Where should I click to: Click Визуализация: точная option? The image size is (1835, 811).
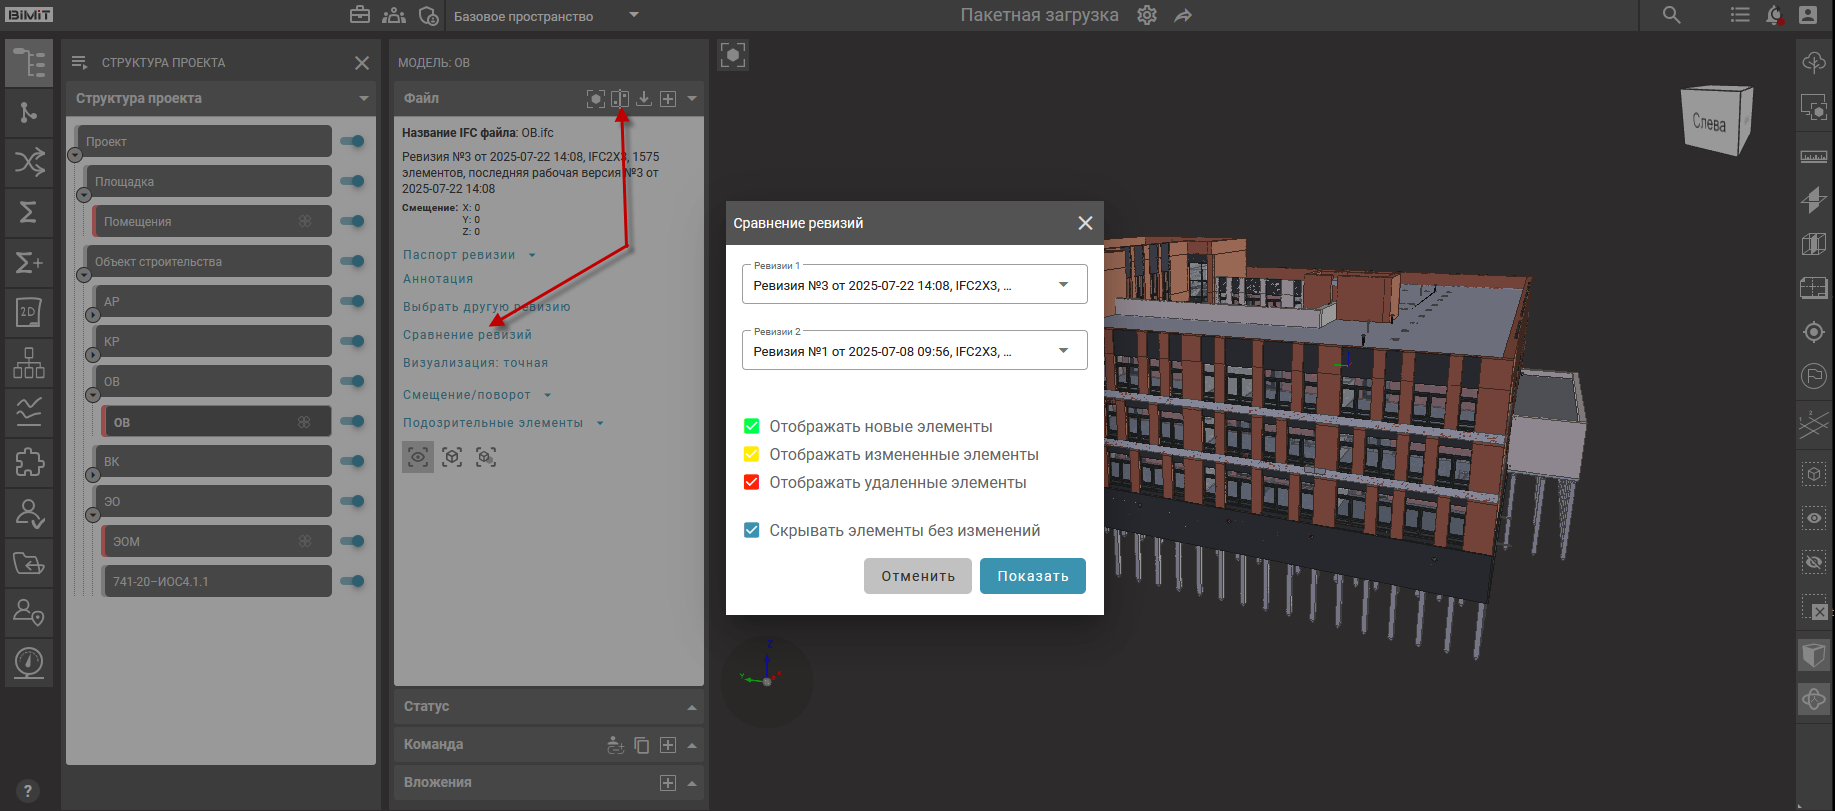pyautogui.click(x=475, y=363)
